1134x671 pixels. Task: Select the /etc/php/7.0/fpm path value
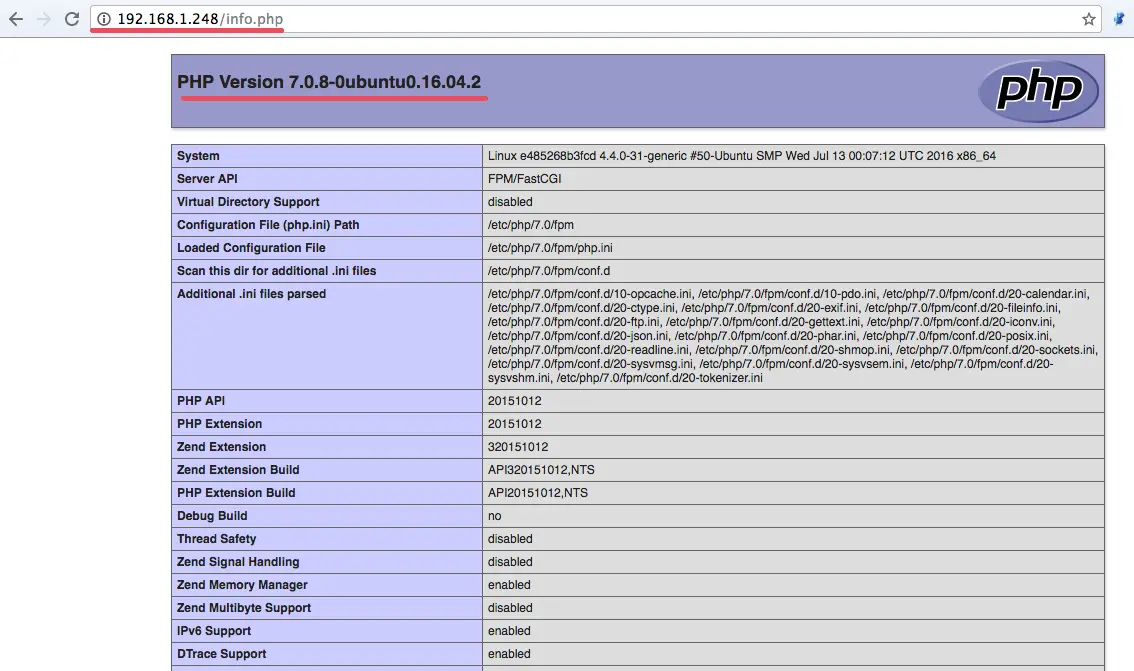tap(531, 225)
